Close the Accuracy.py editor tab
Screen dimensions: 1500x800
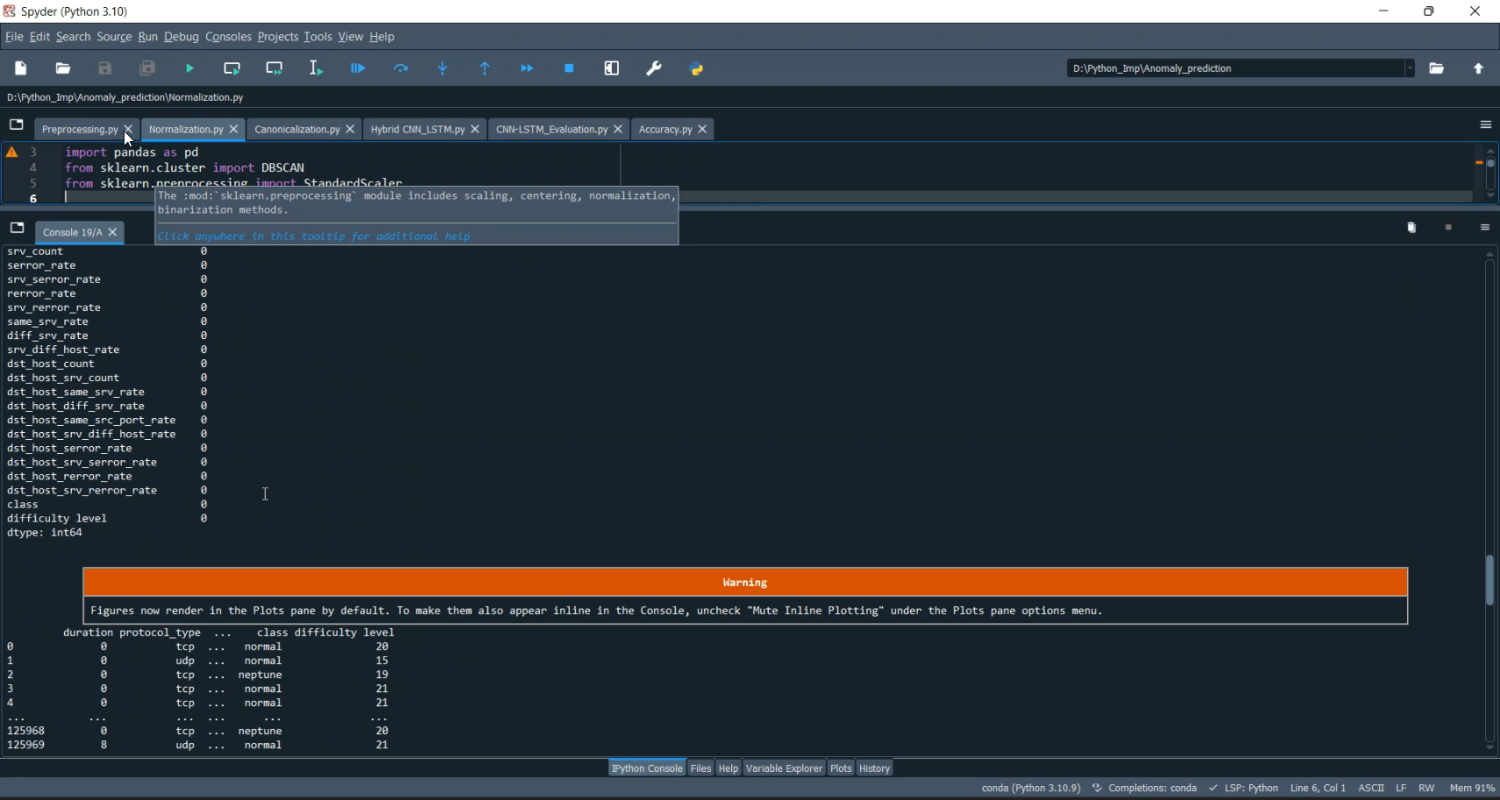703,129
